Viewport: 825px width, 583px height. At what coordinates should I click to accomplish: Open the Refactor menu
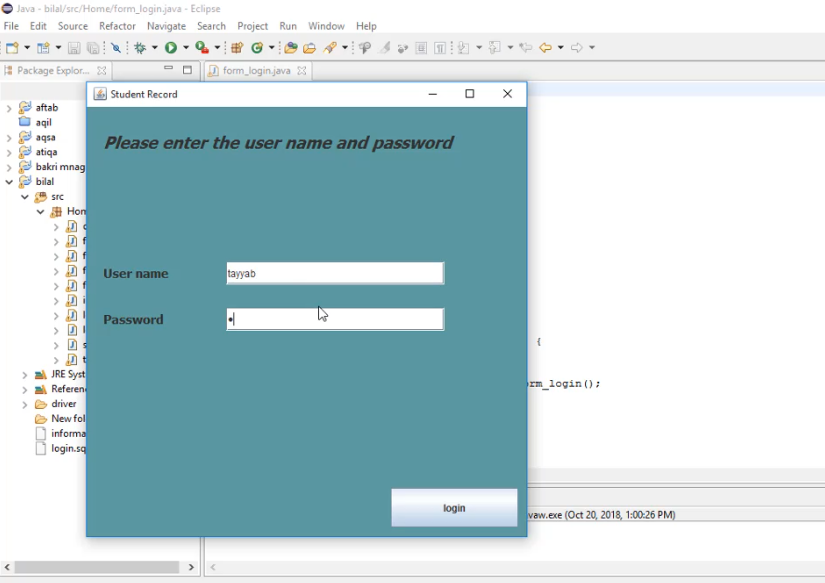[117, 26]
